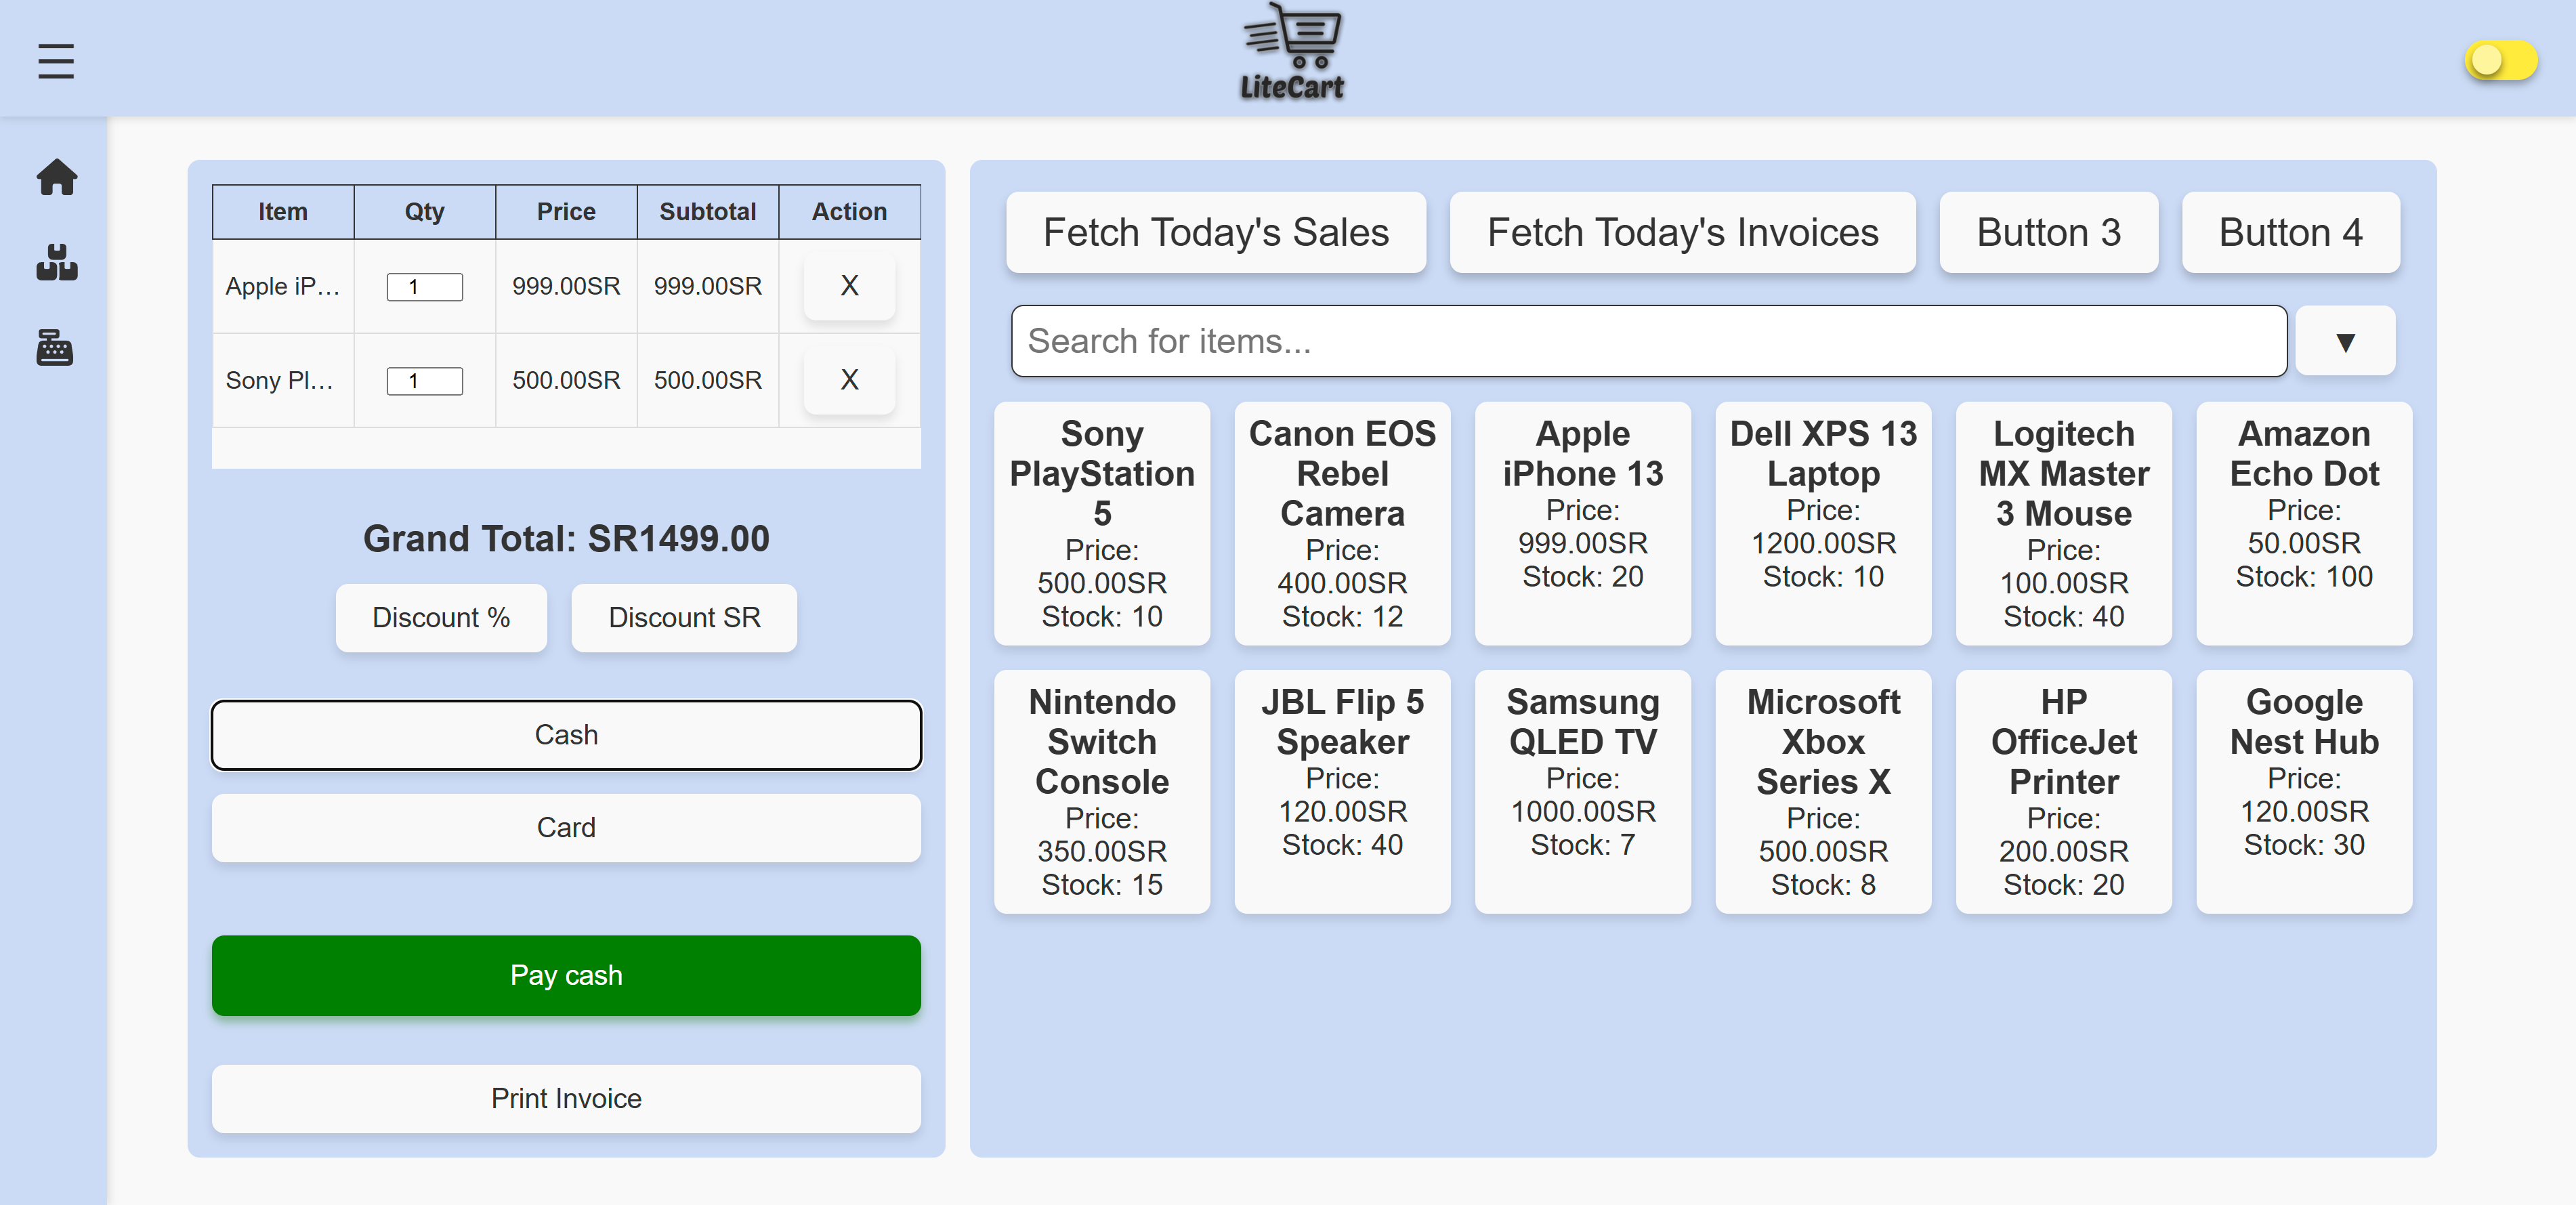
Task: Add Apple iPhone 13 product card
Action: (x=1582, y=524)
